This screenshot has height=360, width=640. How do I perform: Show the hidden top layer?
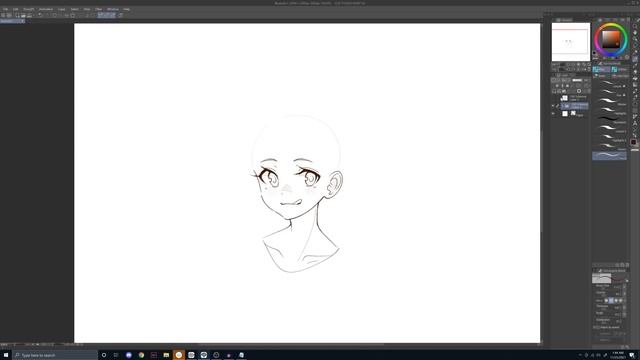point(553,98)
